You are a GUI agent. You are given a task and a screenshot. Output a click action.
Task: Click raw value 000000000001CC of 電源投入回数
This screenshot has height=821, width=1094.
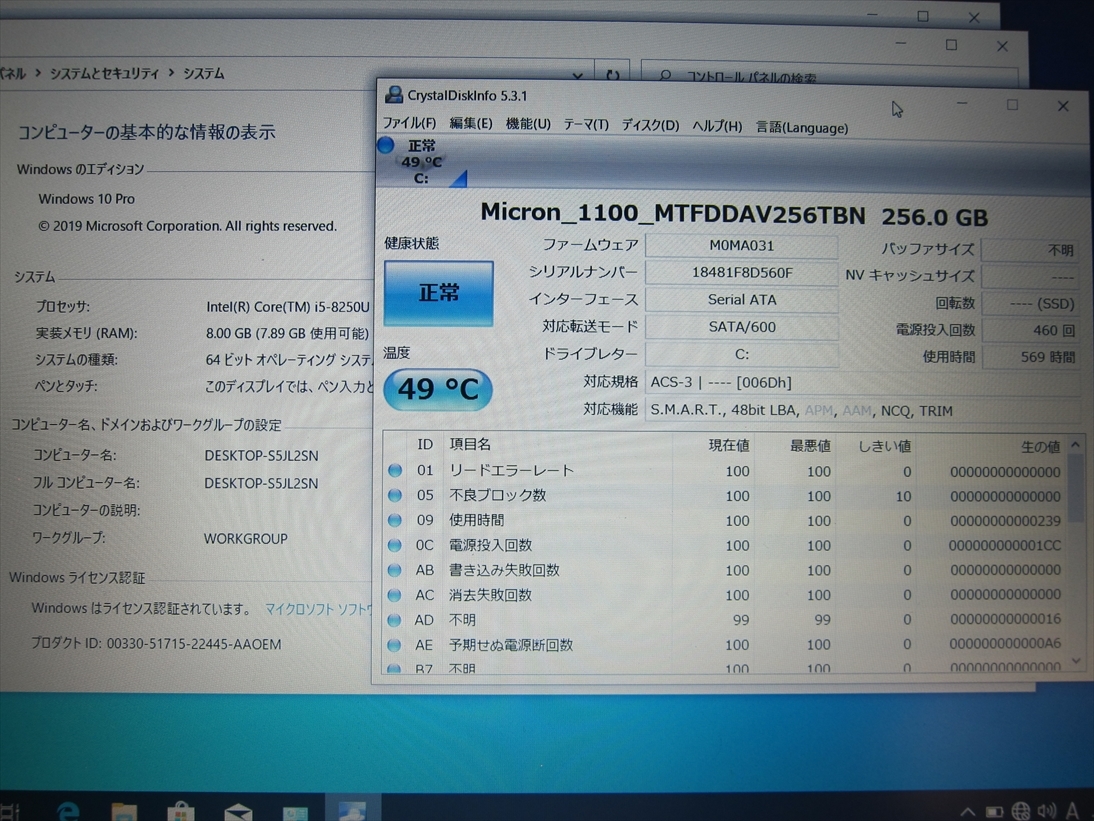click(1005, 545)
